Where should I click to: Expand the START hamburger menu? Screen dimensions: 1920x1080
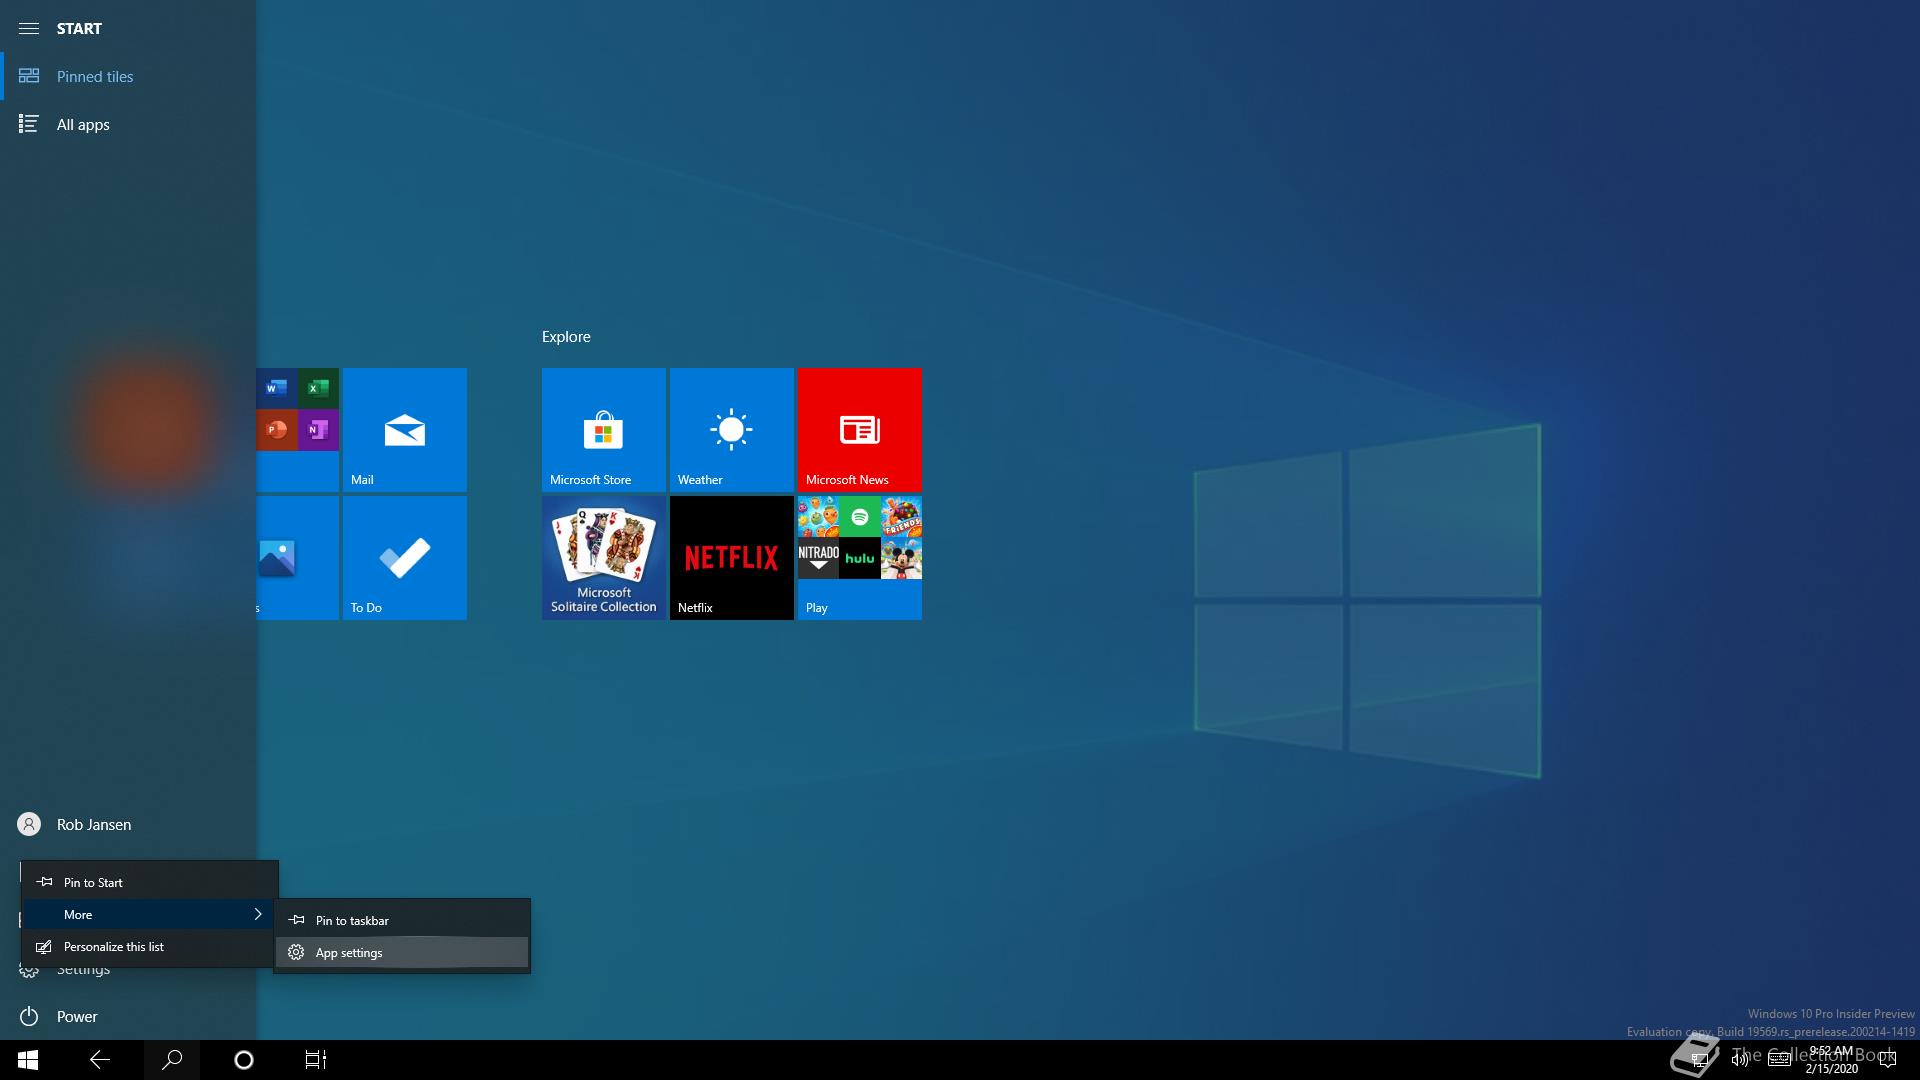pyautogui.click(x=29, y=28)
